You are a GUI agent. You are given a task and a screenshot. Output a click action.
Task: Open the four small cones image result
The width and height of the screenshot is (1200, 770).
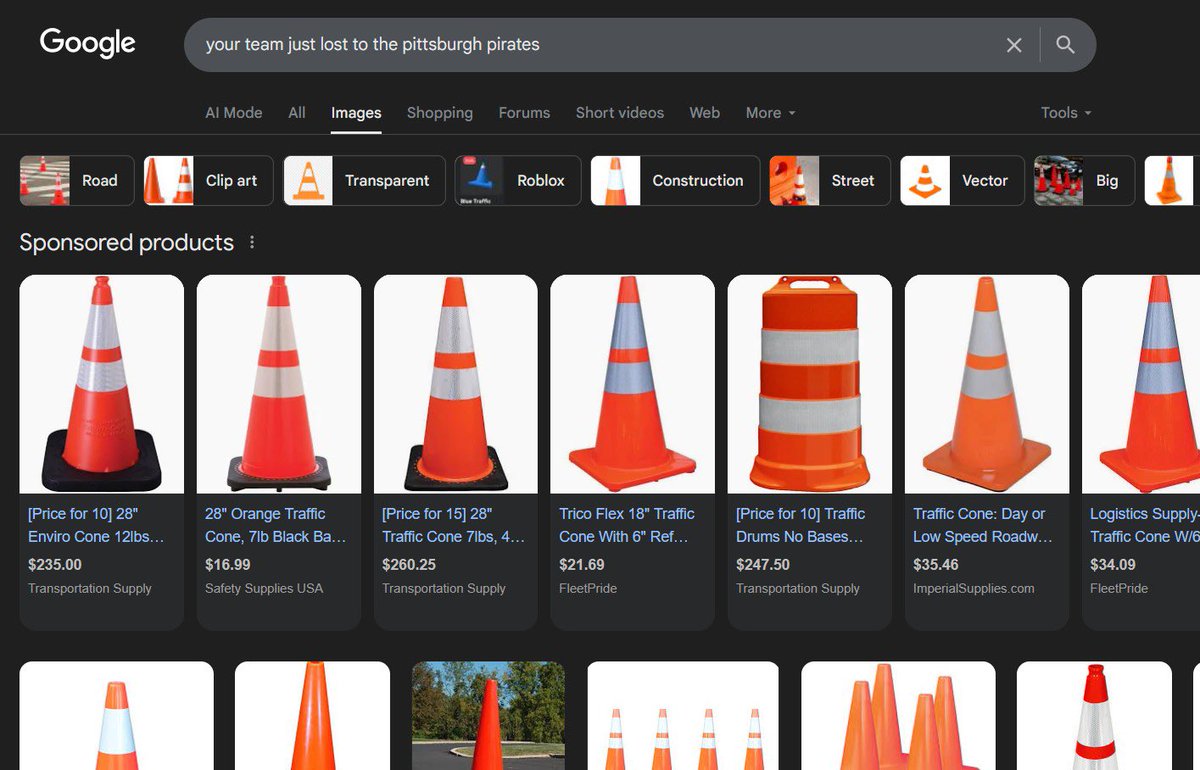pos(683,716)
